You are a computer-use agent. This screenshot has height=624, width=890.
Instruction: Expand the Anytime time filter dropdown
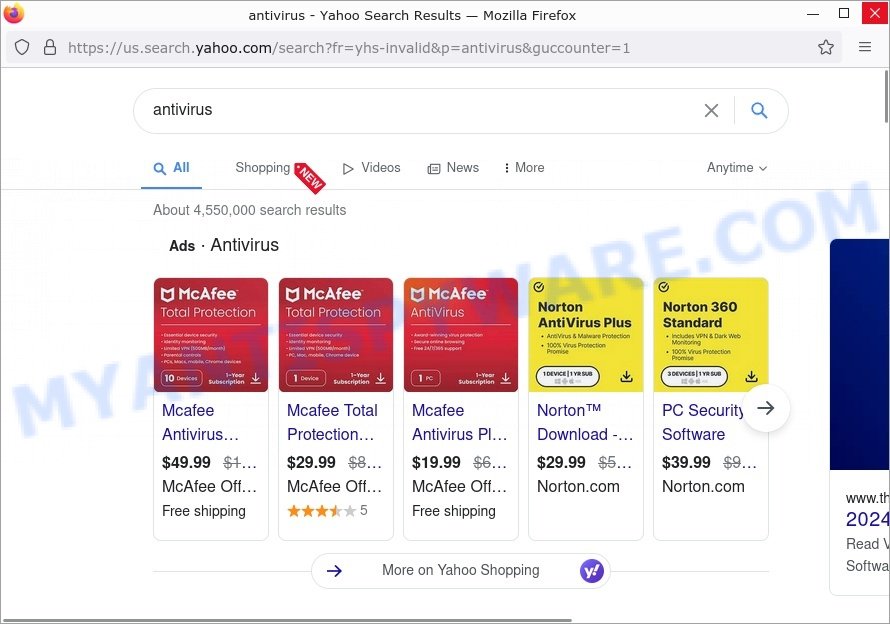(737, 167)
